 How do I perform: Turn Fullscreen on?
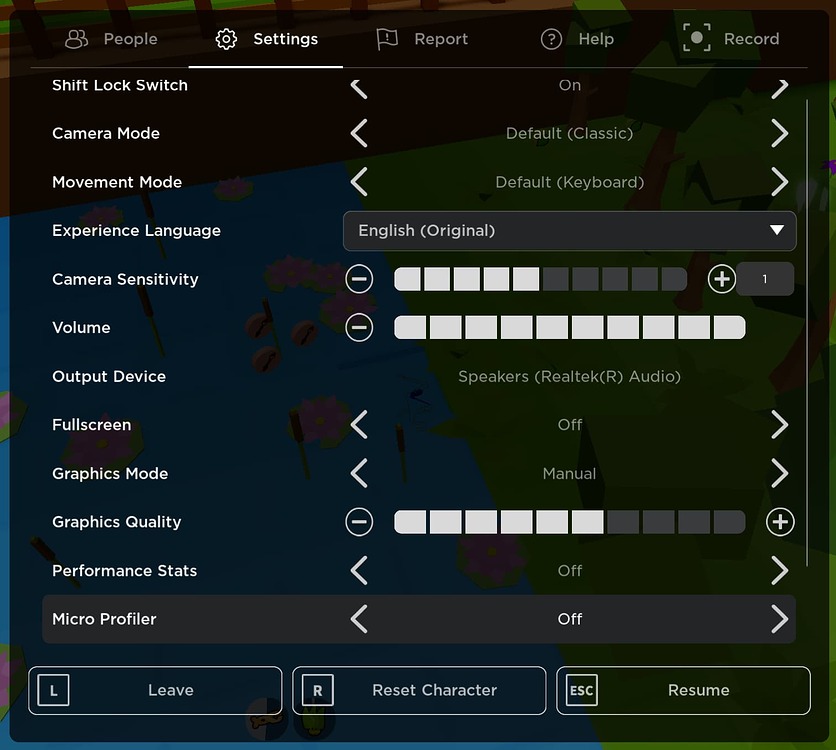[780, 424]
